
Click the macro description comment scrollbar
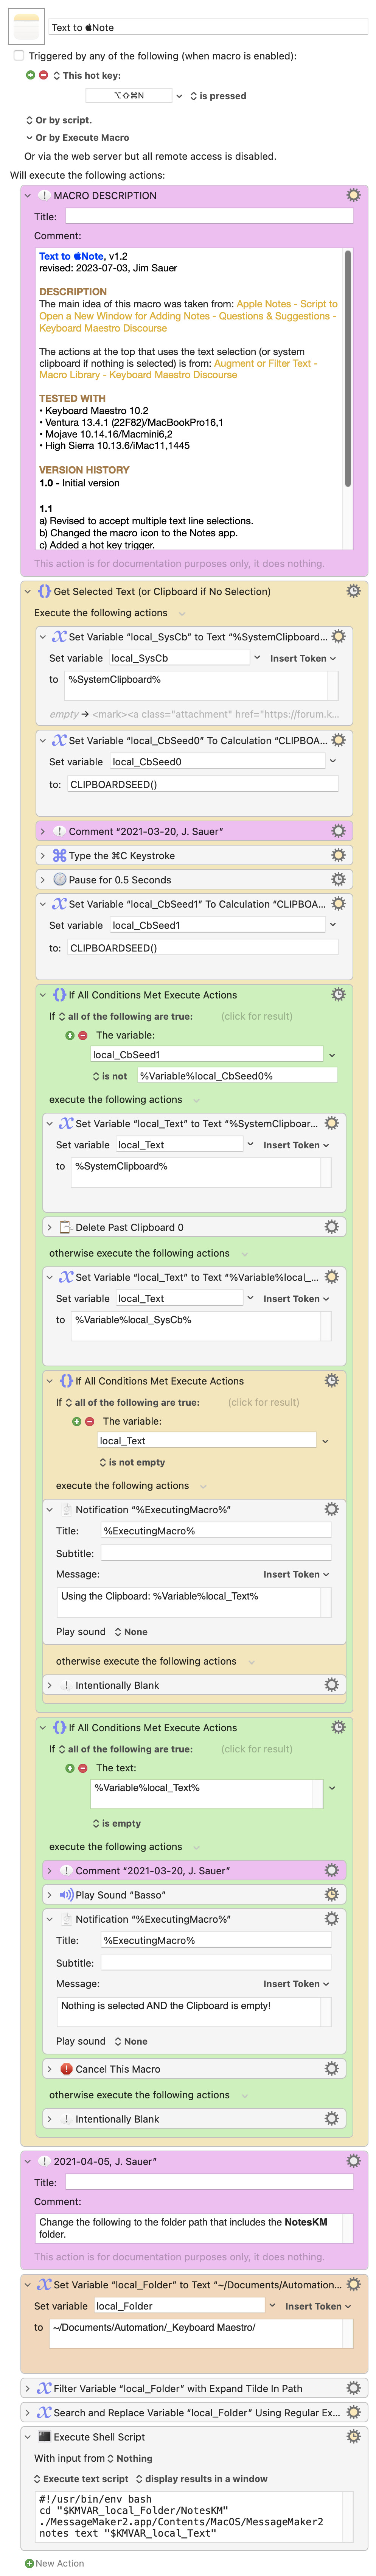348,368
